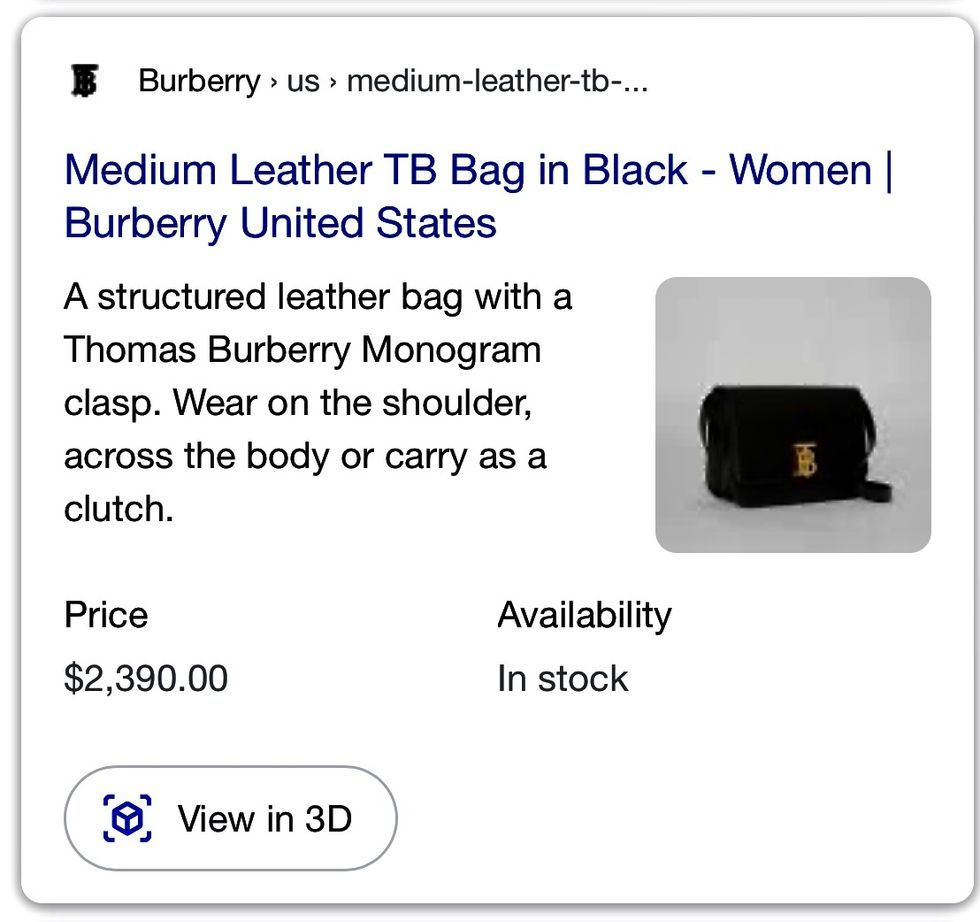Click the In stock status text
Viewport: 980px width, 922px height.
coord(563,678)
